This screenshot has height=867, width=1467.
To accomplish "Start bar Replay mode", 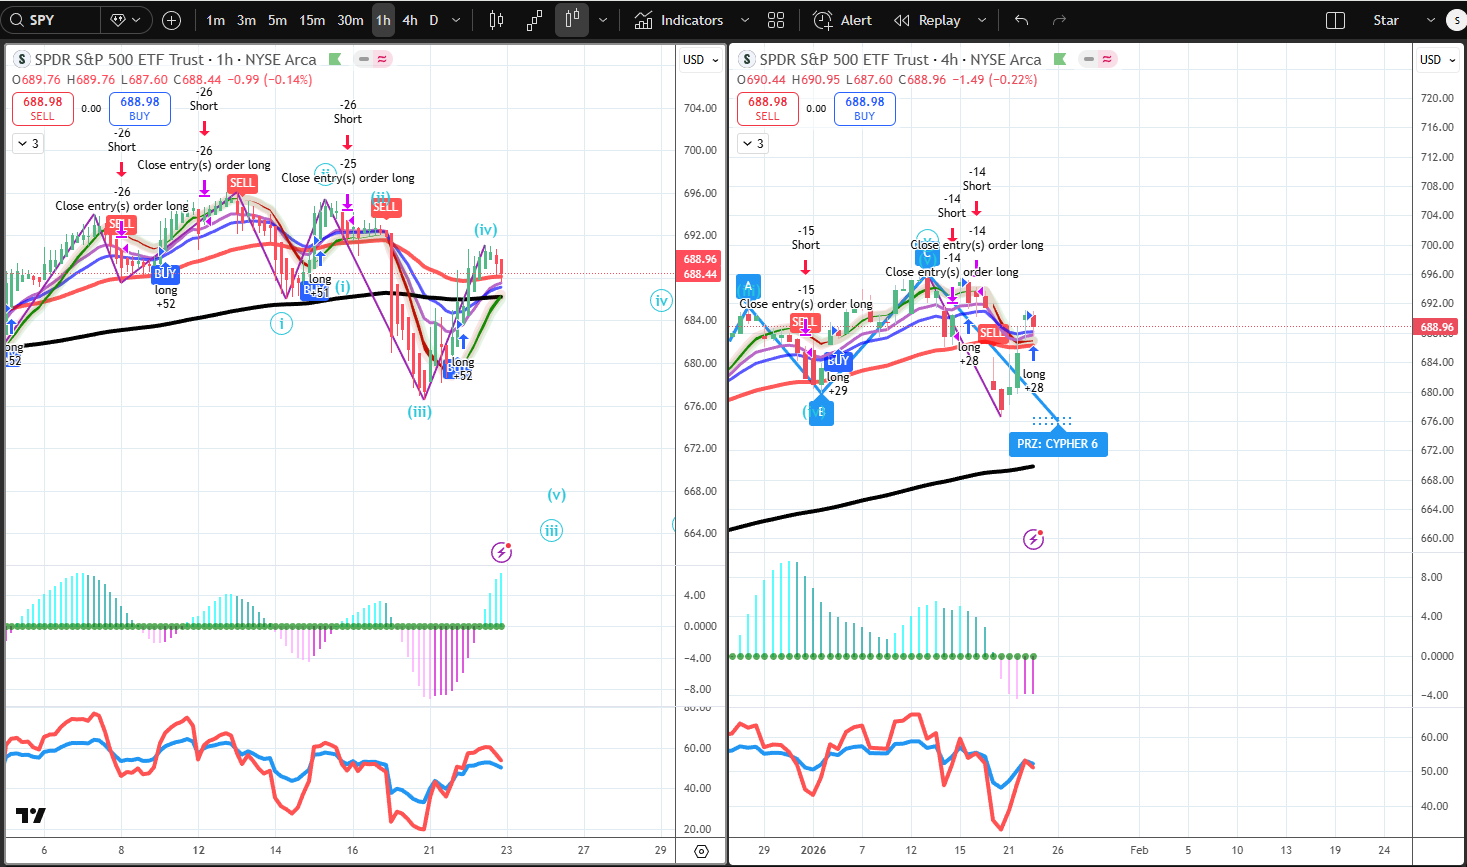I will click(x=927, y=20).
